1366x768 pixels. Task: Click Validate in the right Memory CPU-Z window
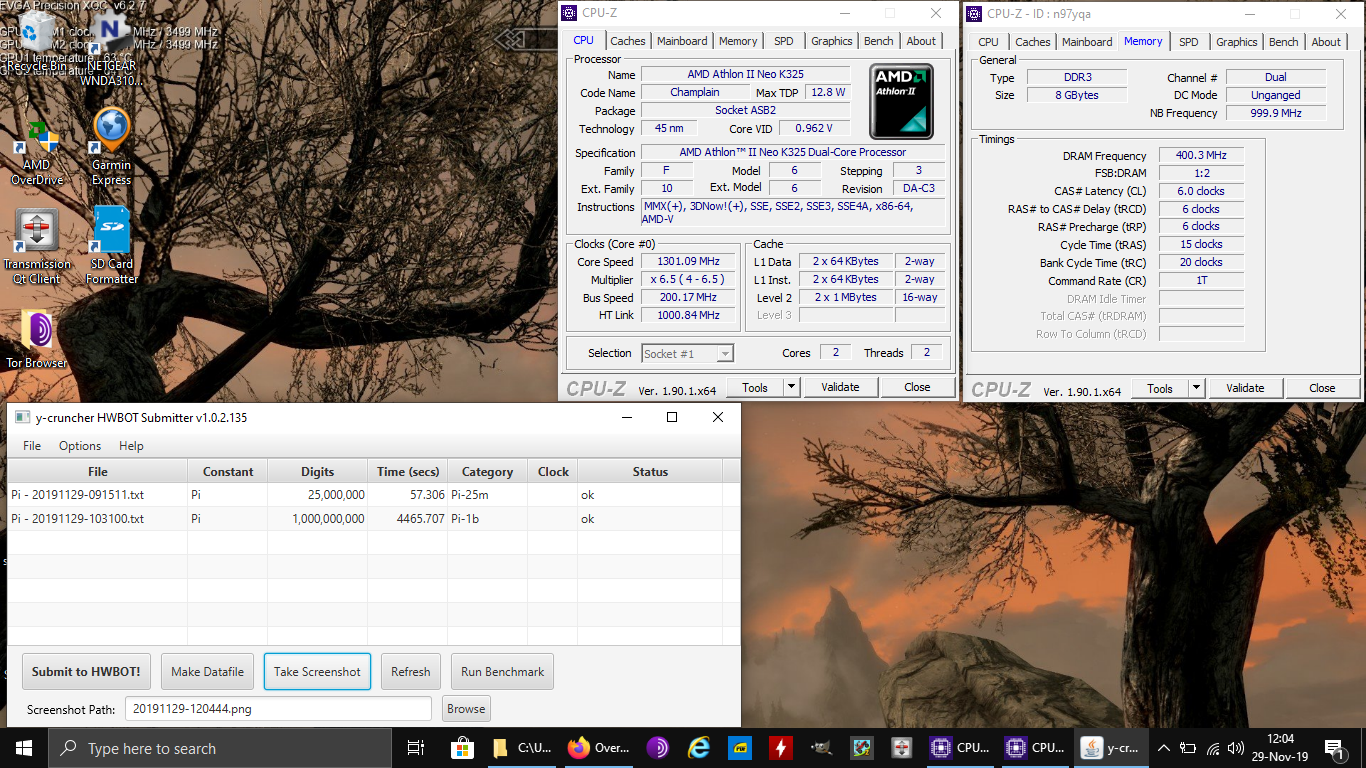tap(1245, 388)
